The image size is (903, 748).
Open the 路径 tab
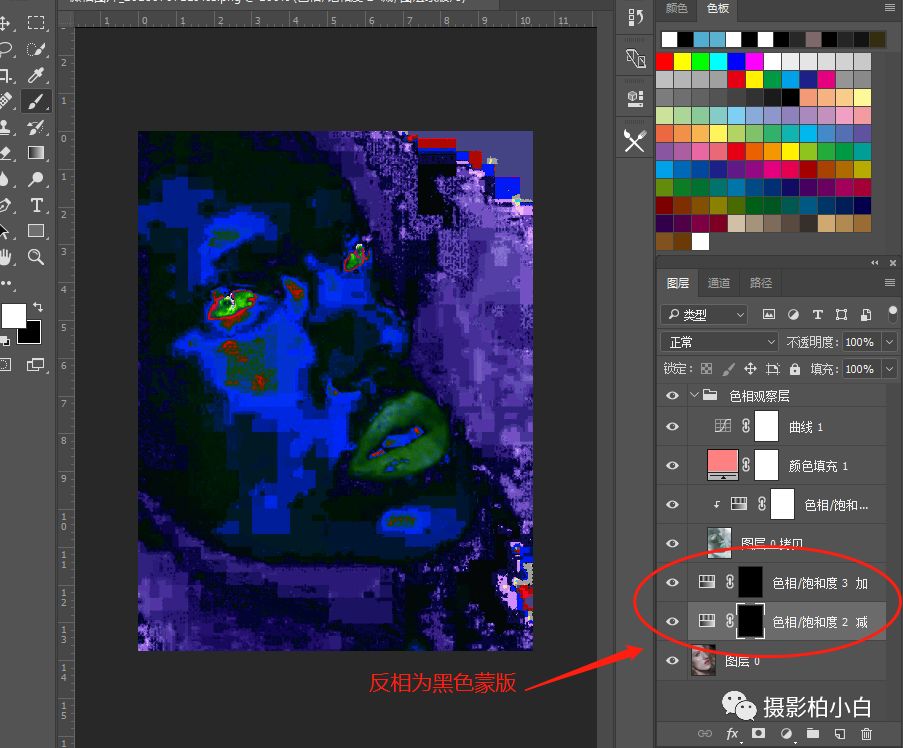click(x=760, y=283)
